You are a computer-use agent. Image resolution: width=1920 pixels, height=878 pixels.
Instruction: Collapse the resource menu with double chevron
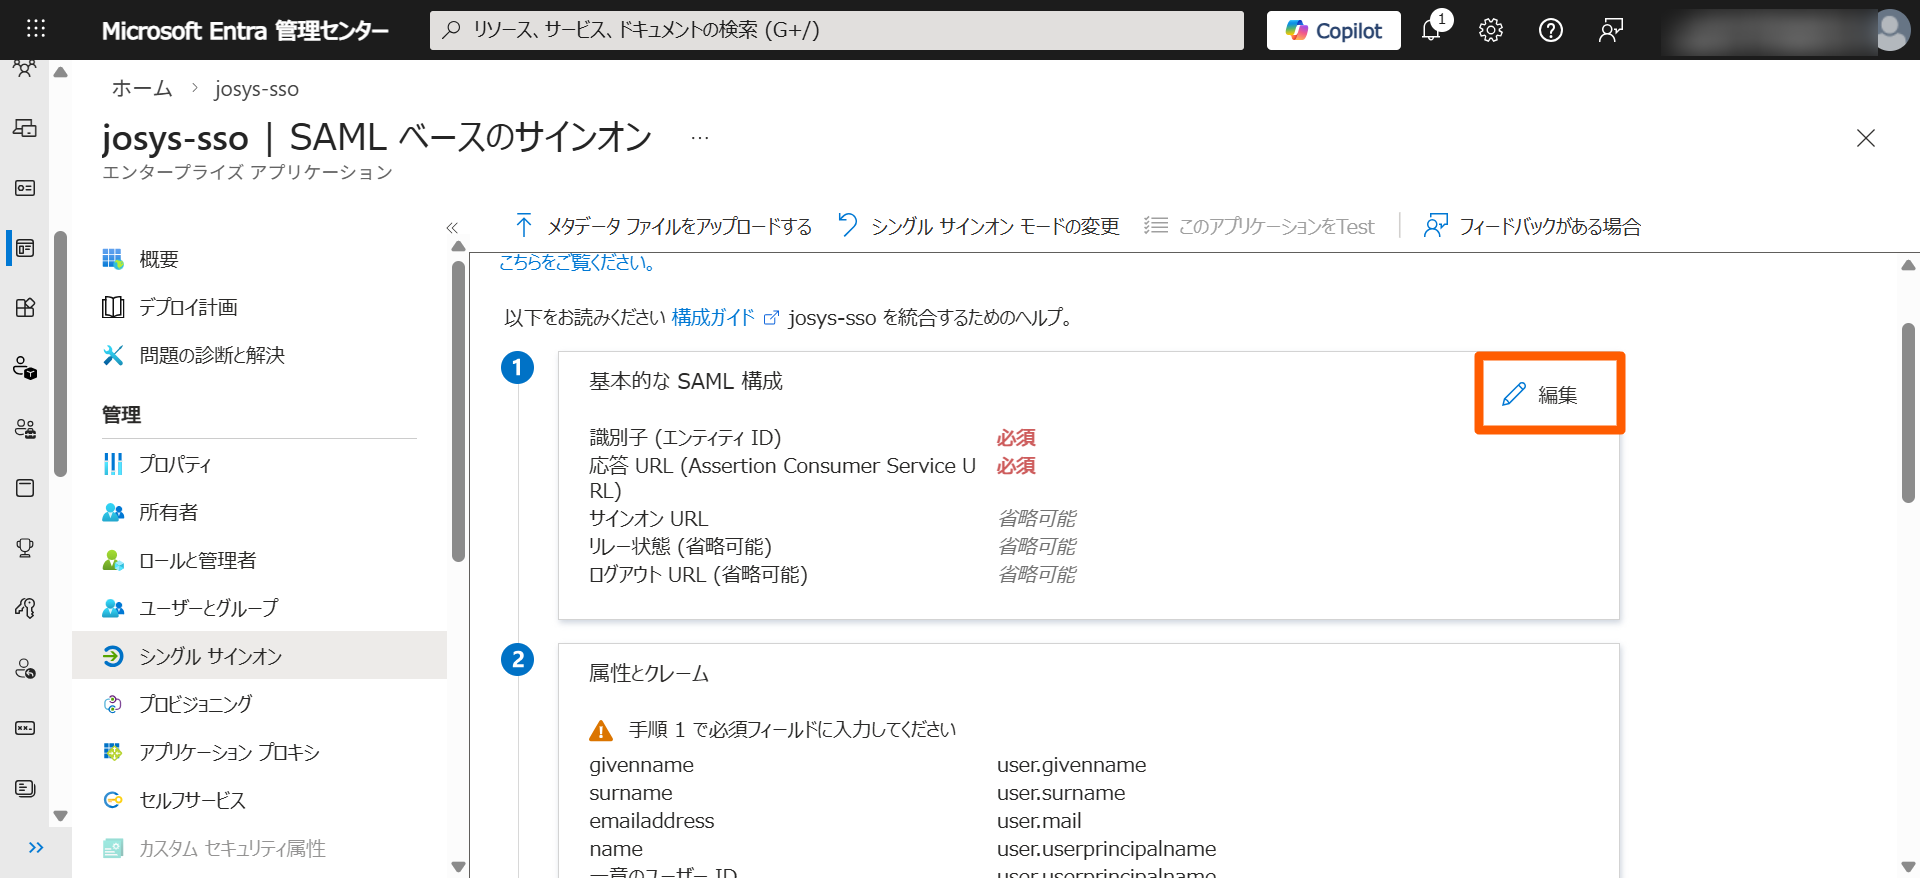(452, 228)
